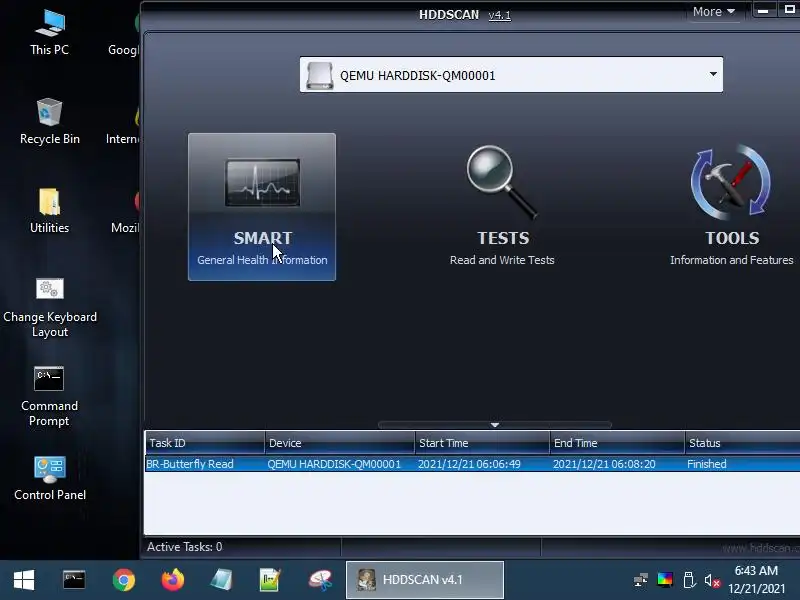Open TESTS read and write tests

[502, 206]
